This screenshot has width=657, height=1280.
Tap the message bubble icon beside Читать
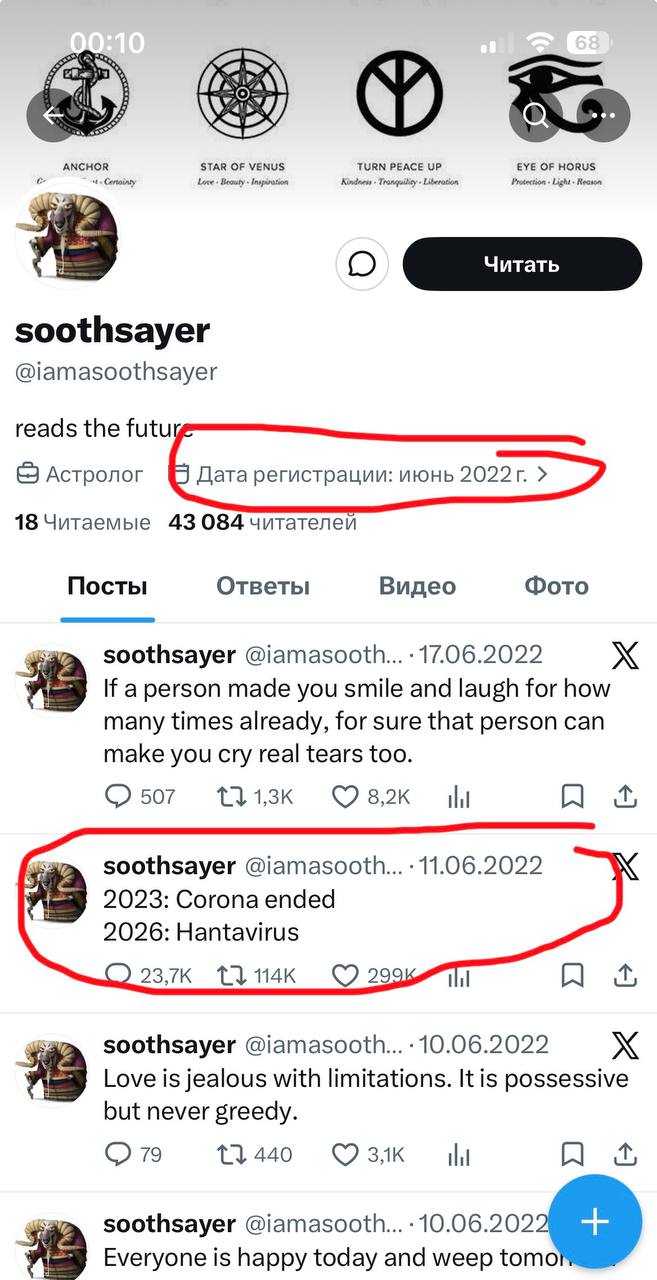pyautogui.click(x=361, y=264)
